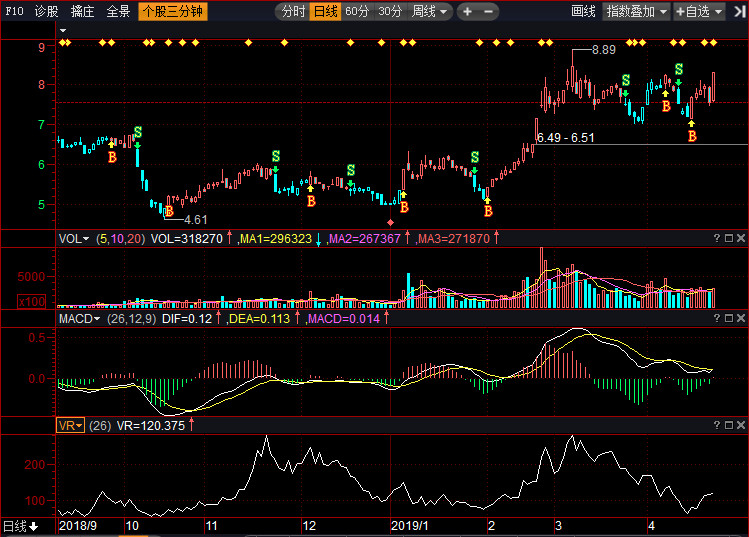The width and height of the screenshot is (749, 537).
Task: Click the 画线 drawing button
Action: pos(583,11)
